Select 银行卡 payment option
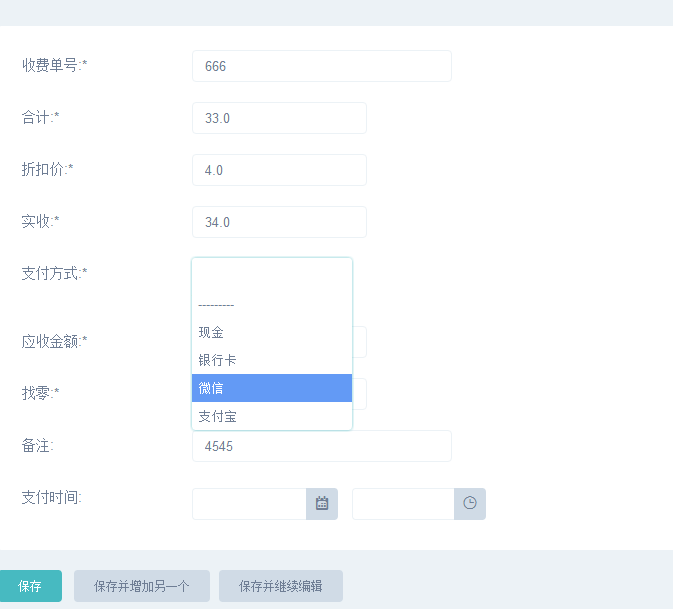 272,360
